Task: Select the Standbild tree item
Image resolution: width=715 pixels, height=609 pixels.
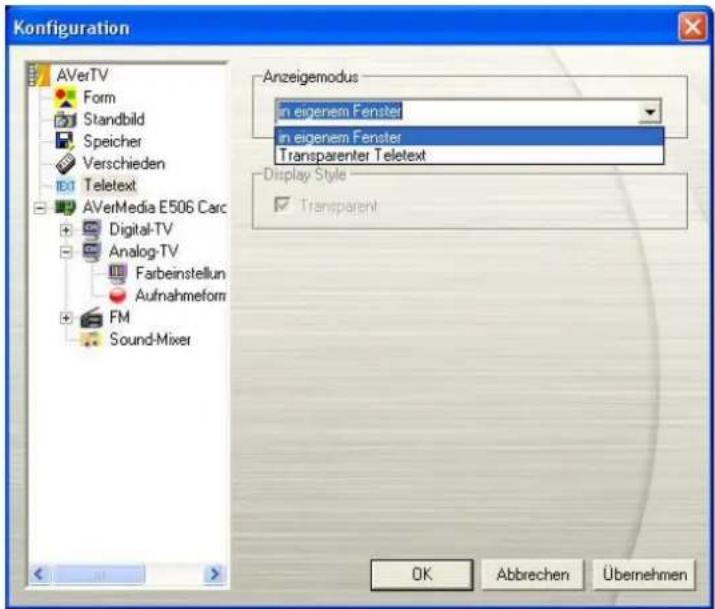Action: [x=114, y=119]
